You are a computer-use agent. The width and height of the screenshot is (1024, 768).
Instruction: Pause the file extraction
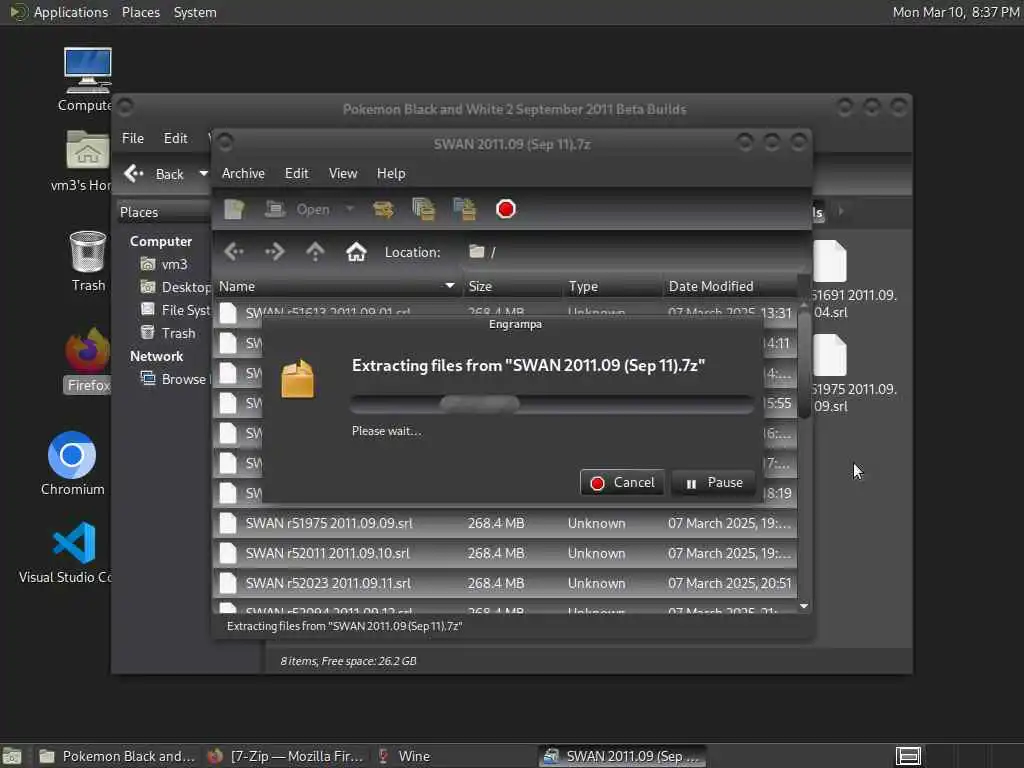713,483
